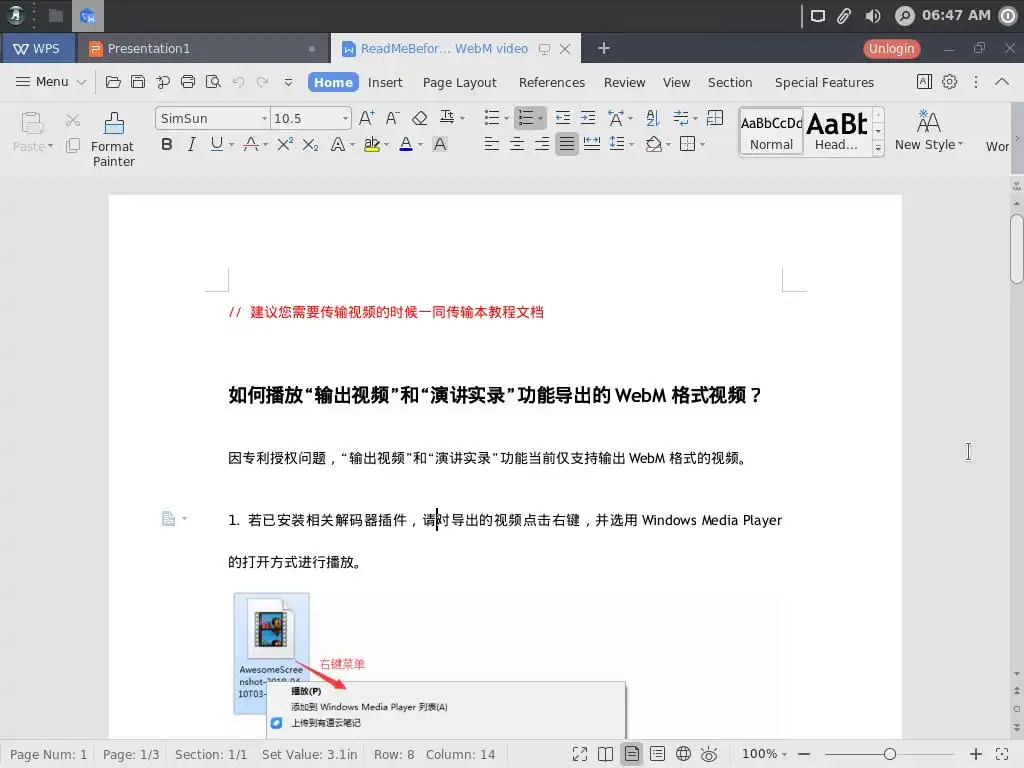Open the highlight color dropdown arrow
Viewport: 1024px width, 768px height.
coord(386,144)
